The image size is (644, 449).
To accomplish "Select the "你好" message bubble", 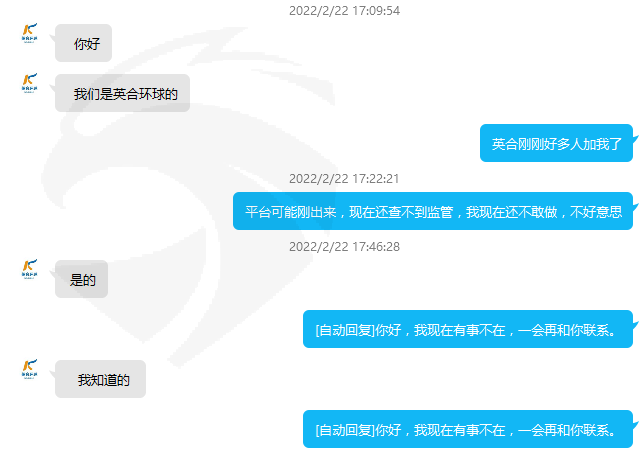I will 83,43.
